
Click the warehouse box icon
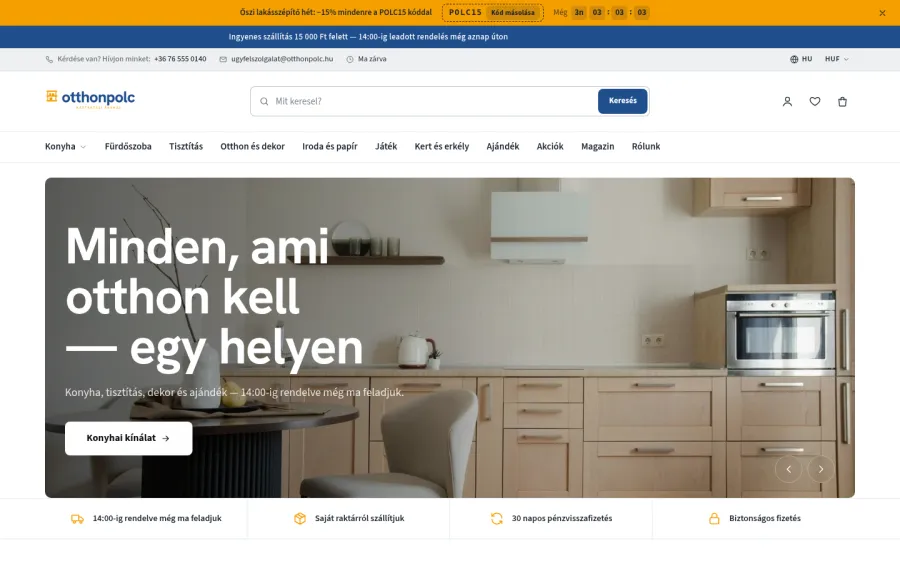[x=300, y=519]
